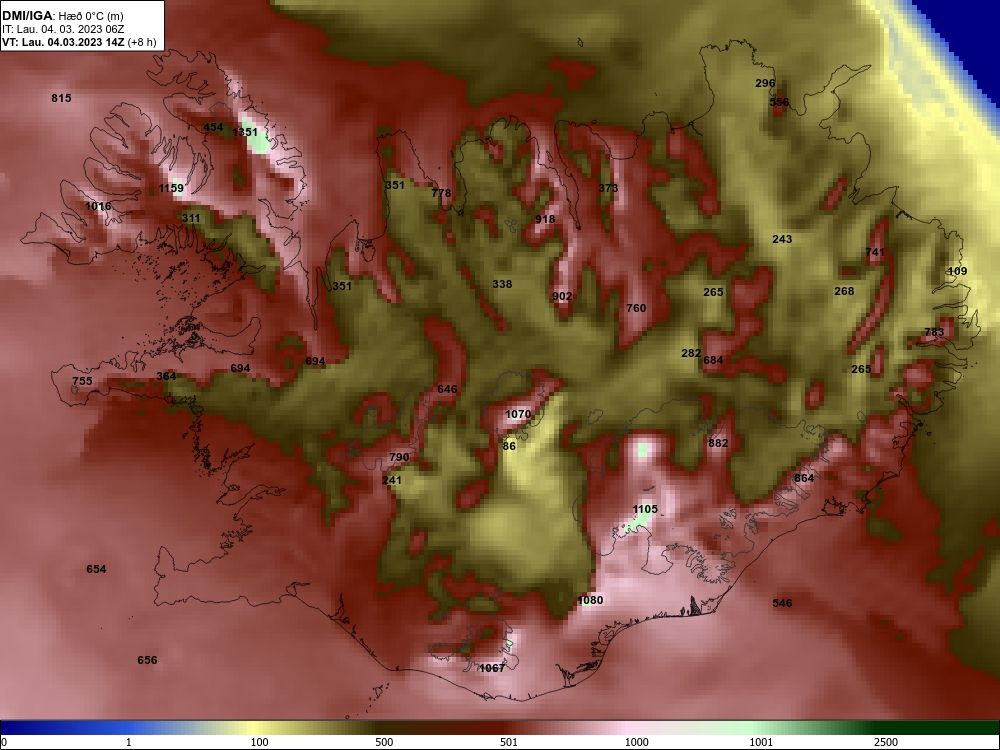
Task: Select the 282 map value
Action: coord(691,353)
